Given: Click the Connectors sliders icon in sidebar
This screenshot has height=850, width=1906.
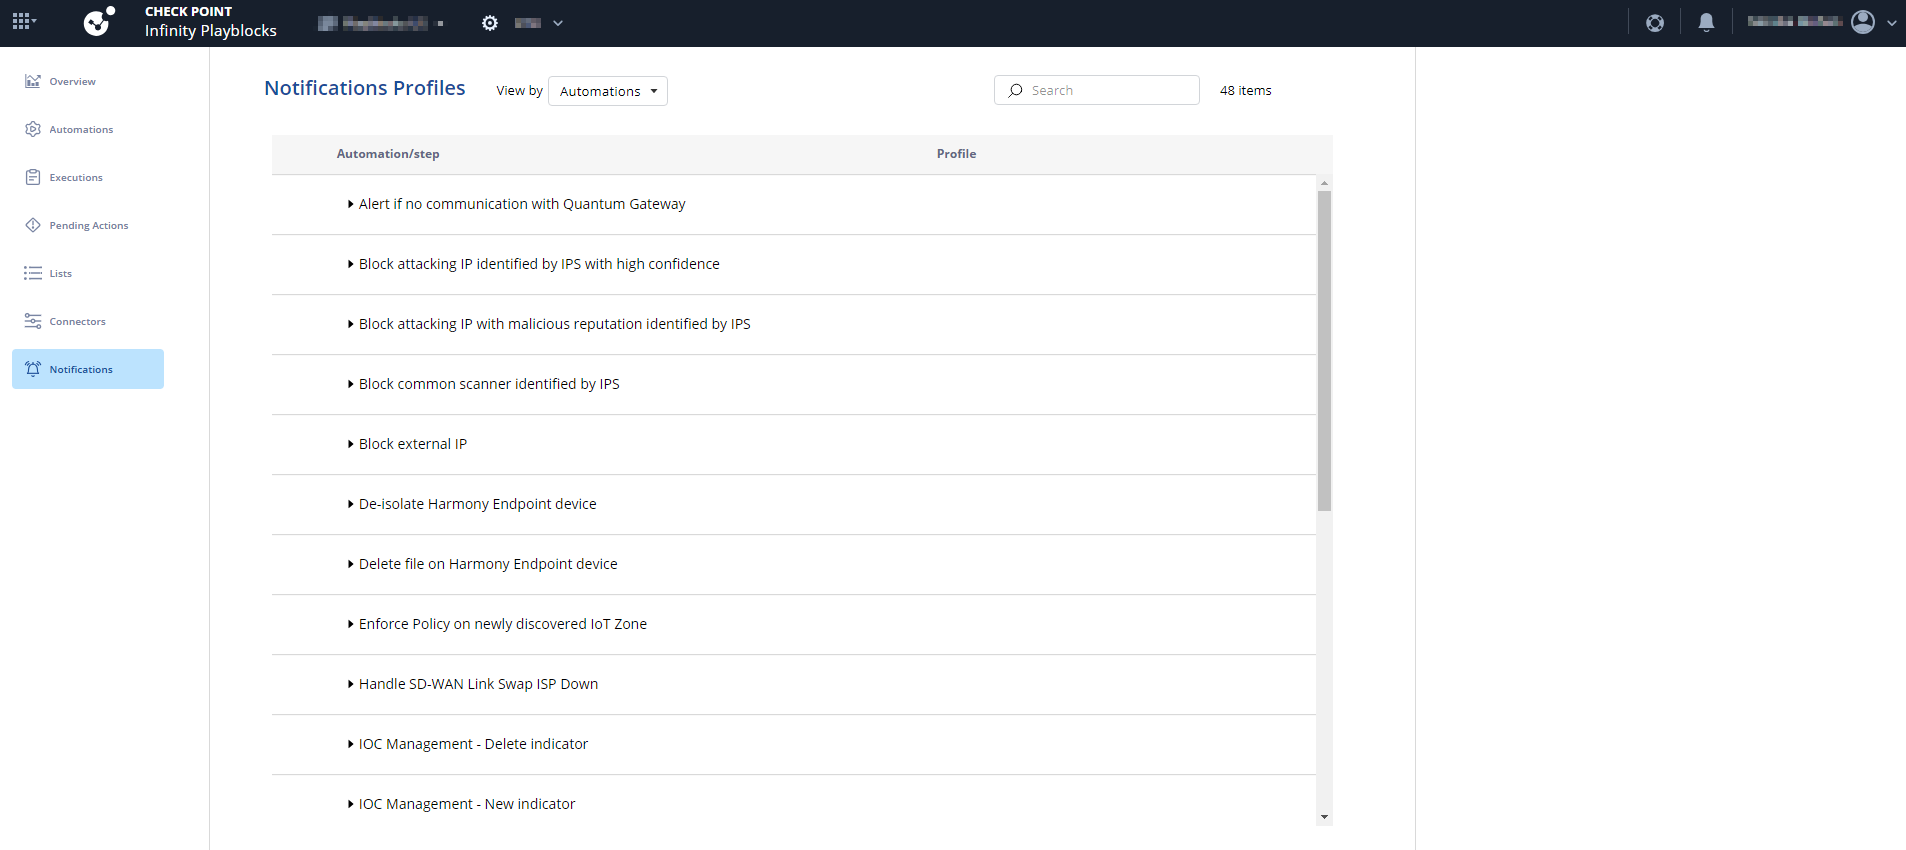Looking at the screenshot, I should point(33,321).
